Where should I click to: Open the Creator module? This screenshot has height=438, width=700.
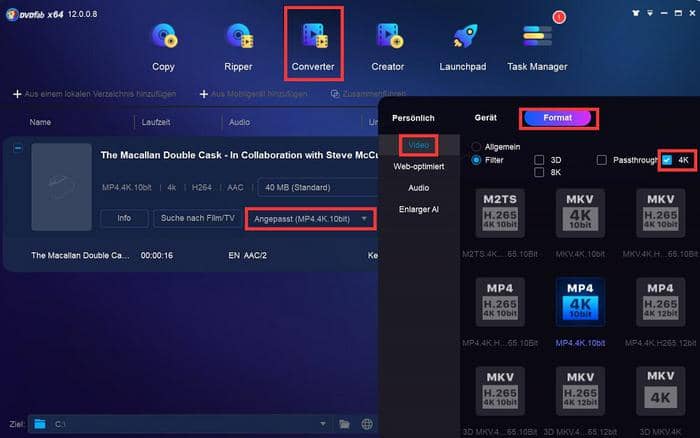pyautogui.click(x=388, y=46)
